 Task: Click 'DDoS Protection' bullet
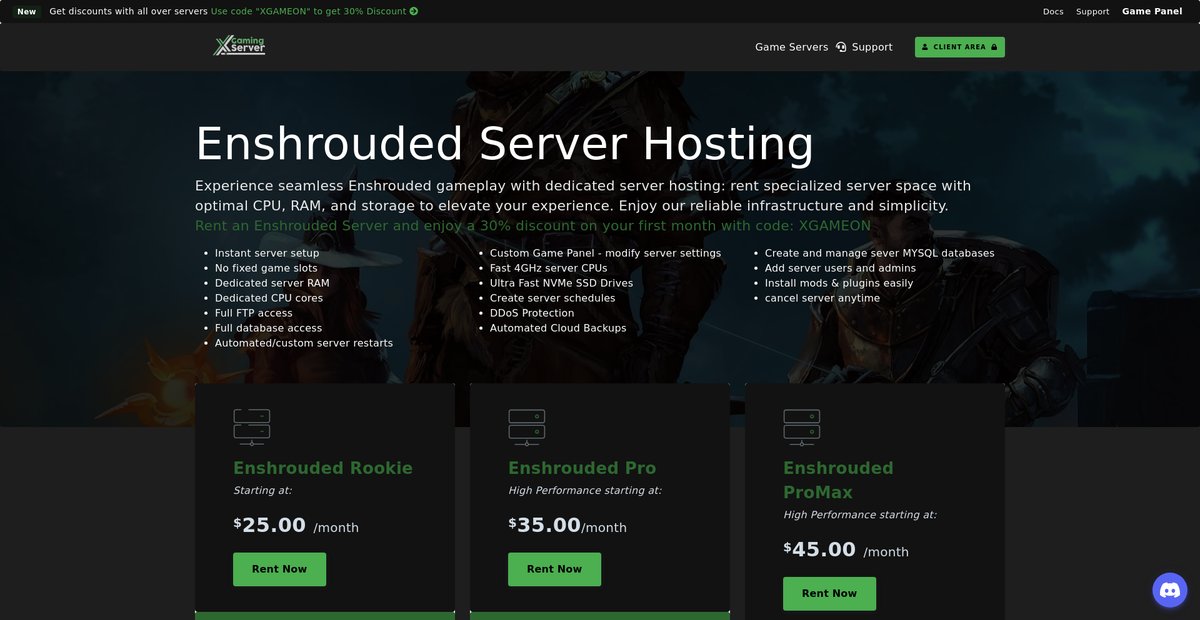(x=532, y=313)
